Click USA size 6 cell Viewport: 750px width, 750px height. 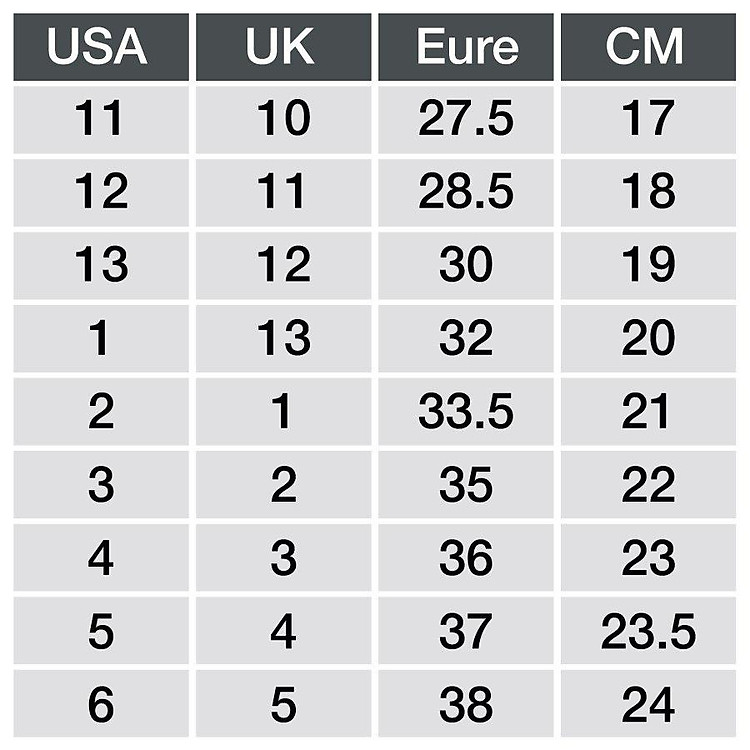click(x=101, y=705)
